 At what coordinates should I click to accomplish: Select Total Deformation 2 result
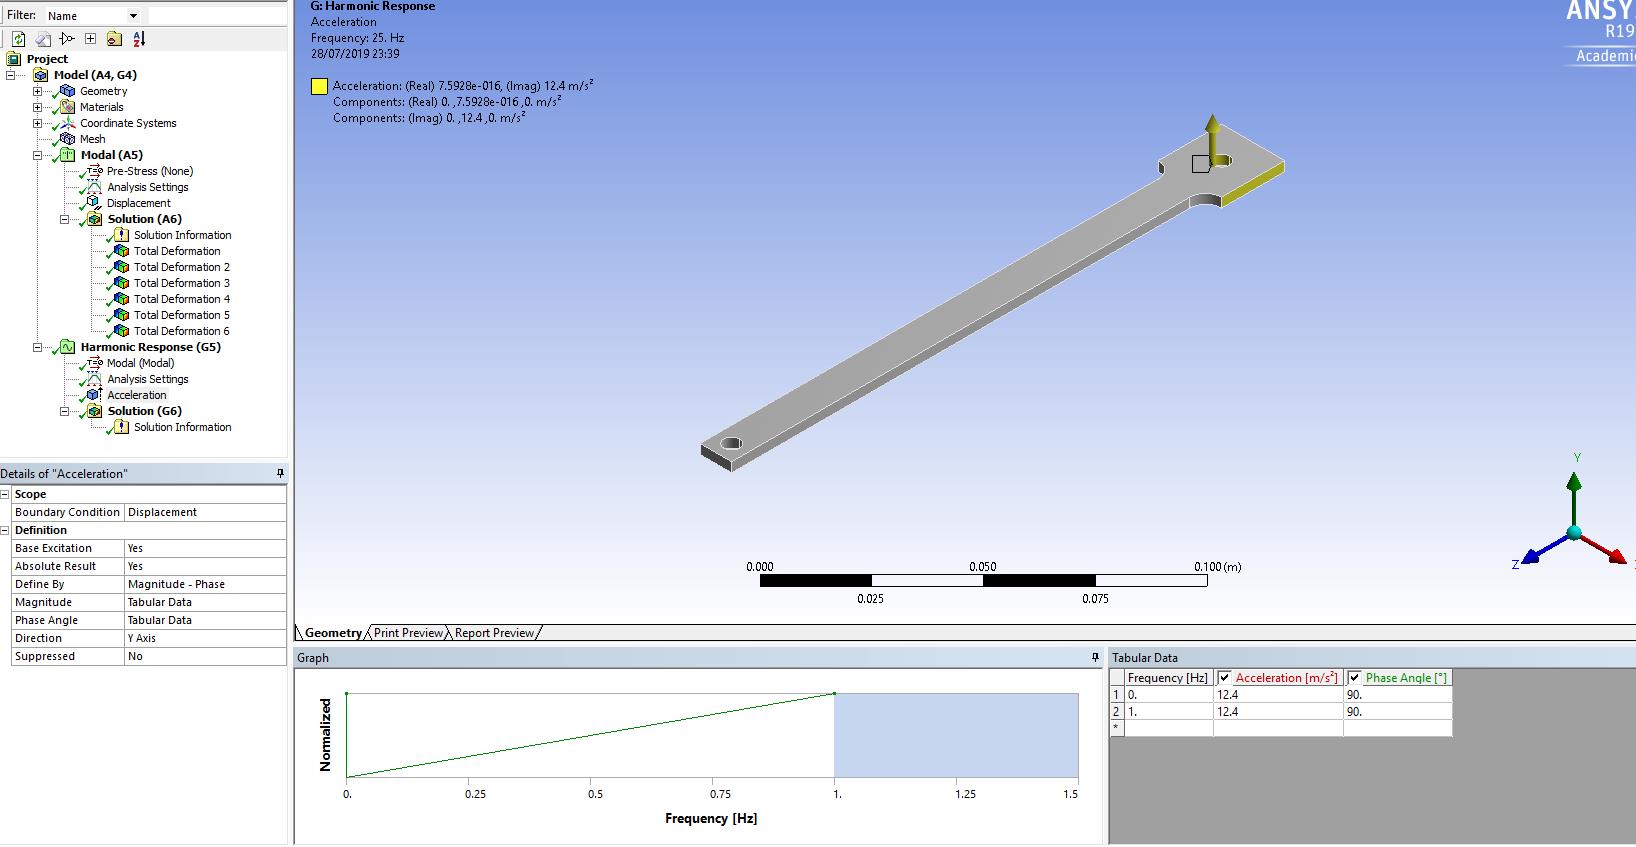pos(181,267)
